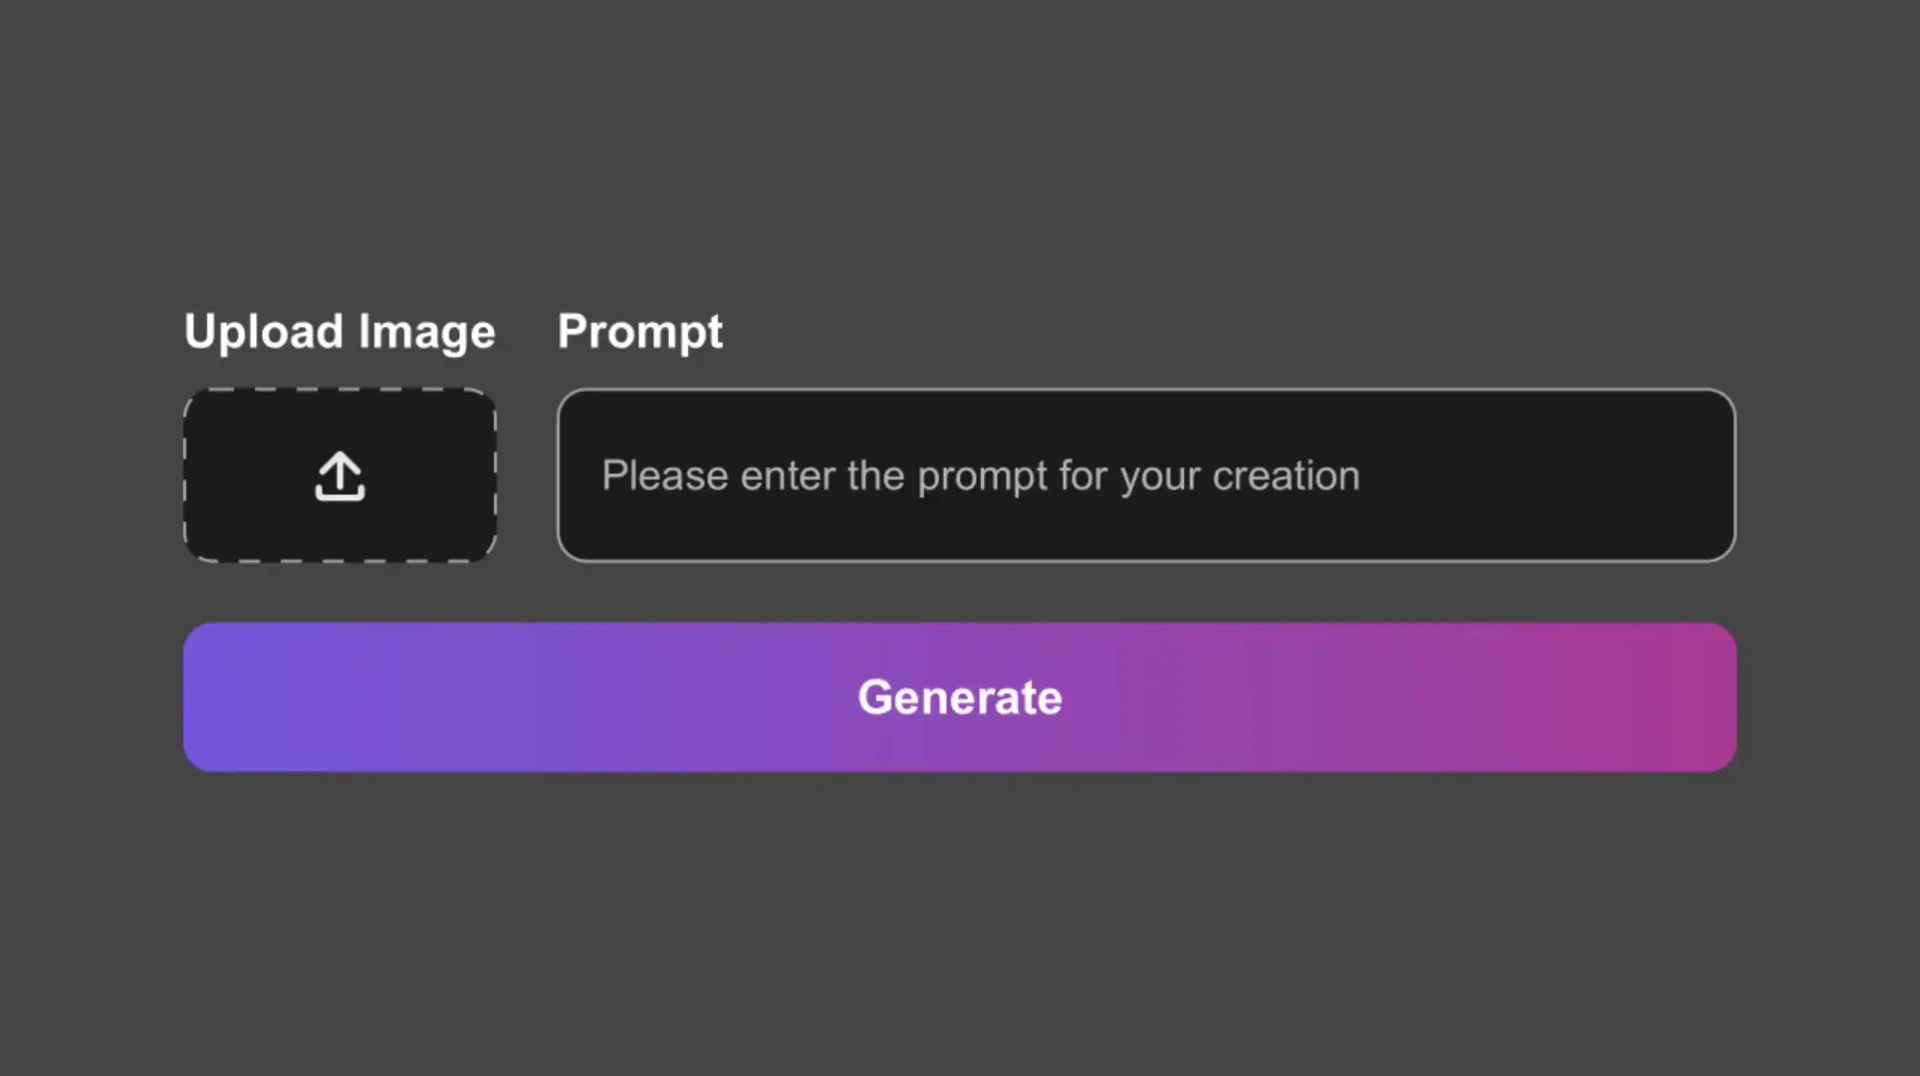Choose an image via the upload icon

pyautogui.click(x=340, y=476)
